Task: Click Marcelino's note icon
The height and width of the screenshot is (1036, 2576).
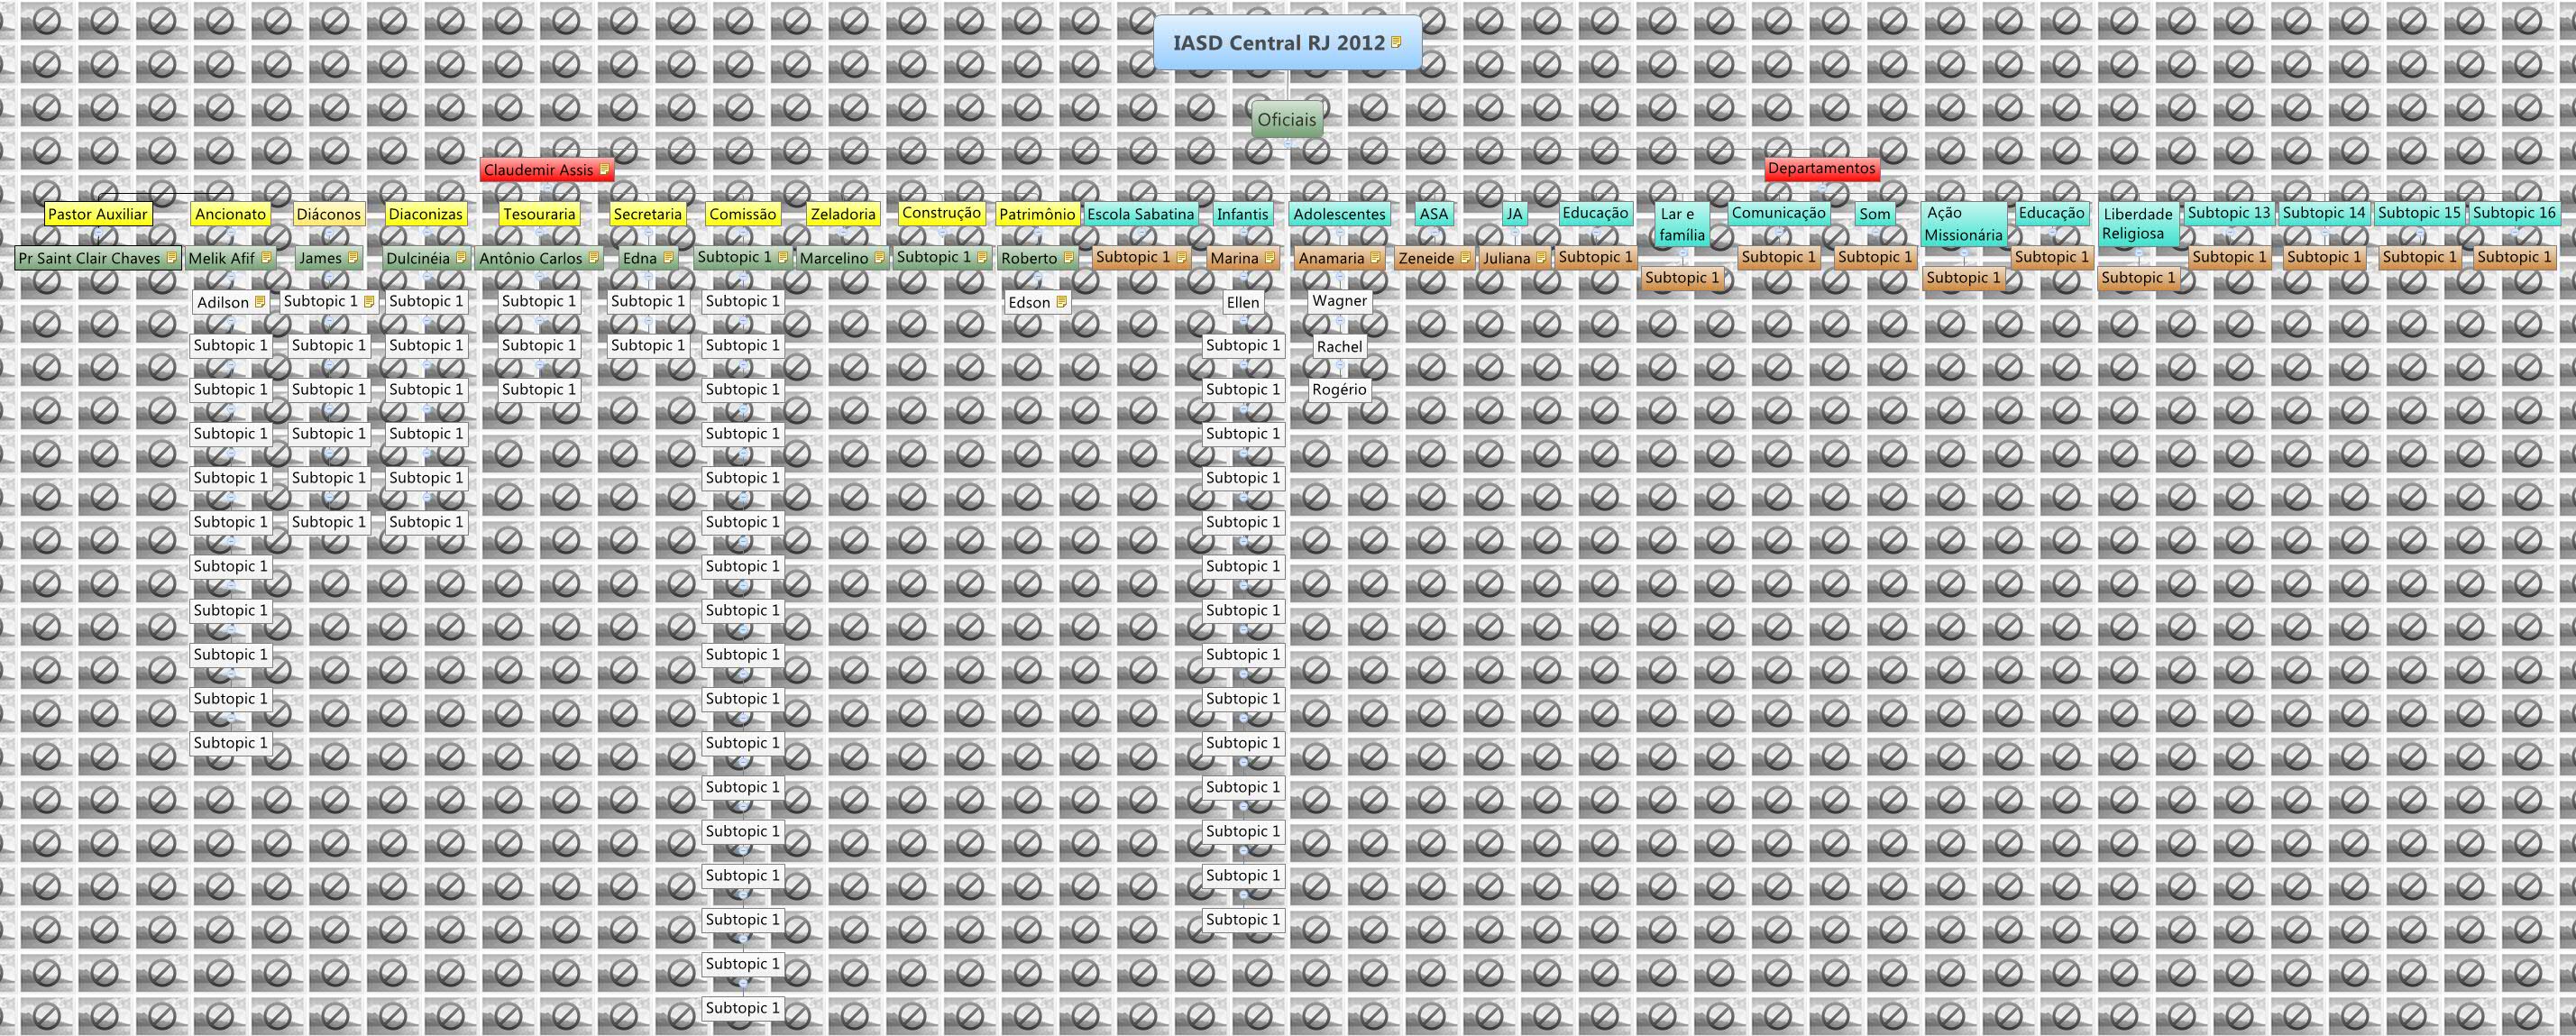Action: pos(879,257)
